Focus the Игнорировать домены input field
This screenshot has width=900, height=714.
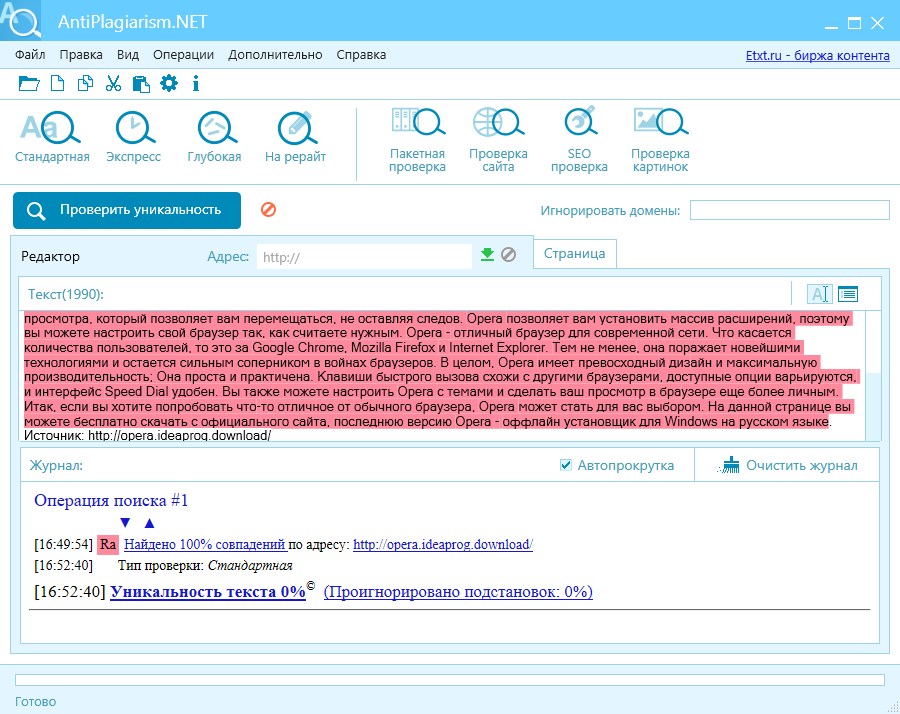(790, 210)
